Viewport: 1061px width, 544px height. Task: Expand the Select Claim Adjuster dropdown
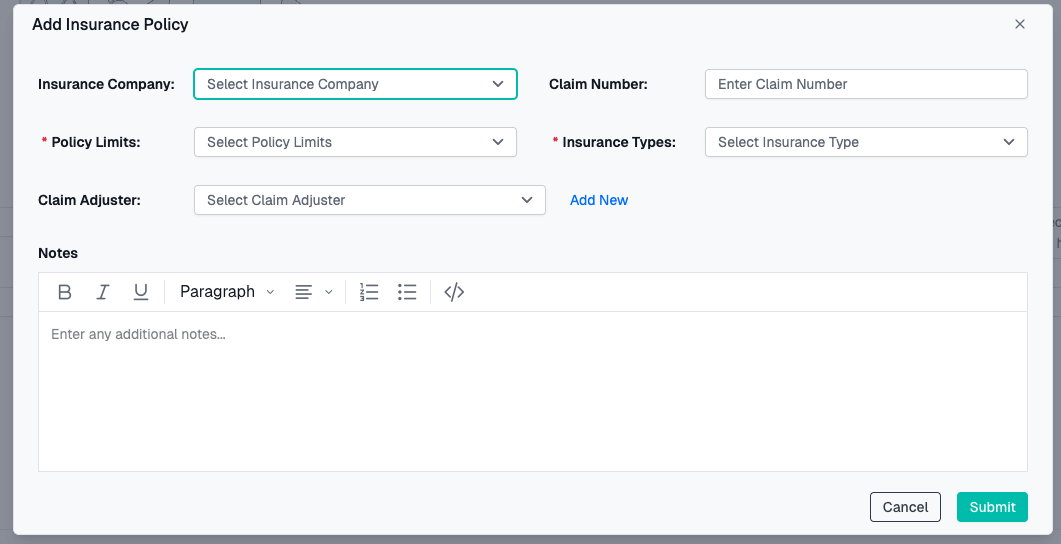(x=369, y=200)
